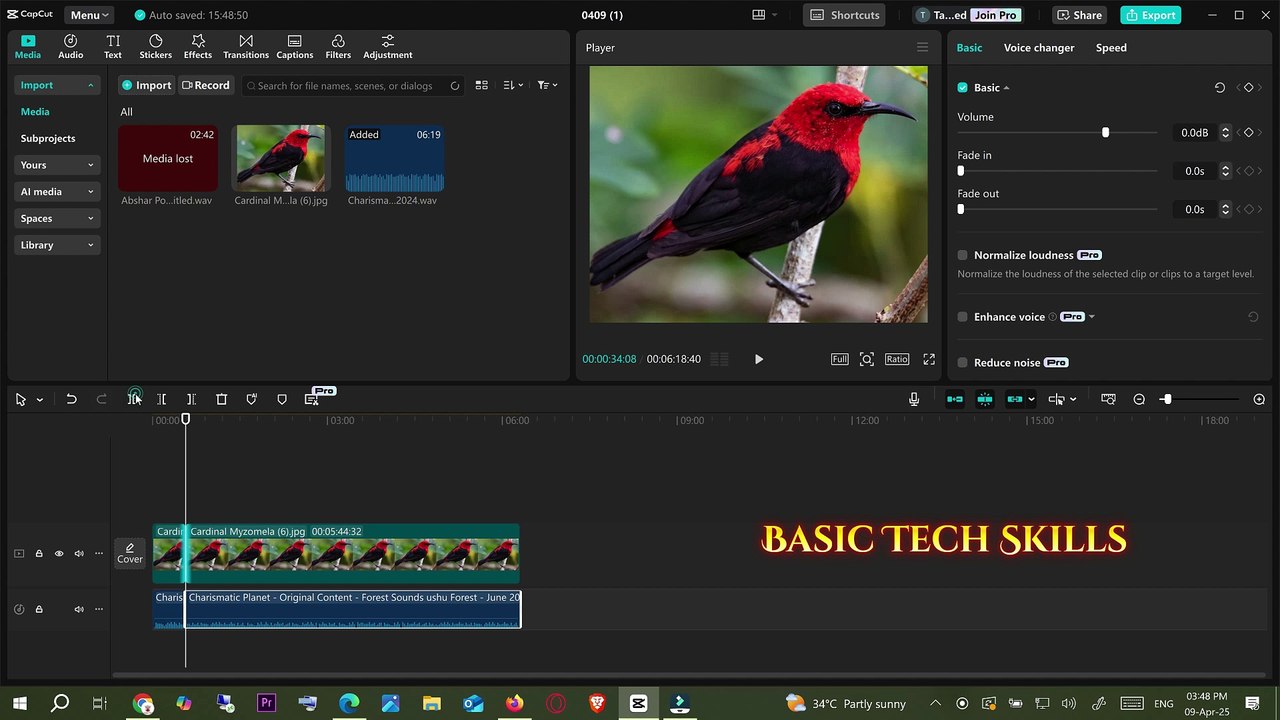Hide the video track with eye icon
This screenshot has width=1280, height=720.
tap(59, 553)
